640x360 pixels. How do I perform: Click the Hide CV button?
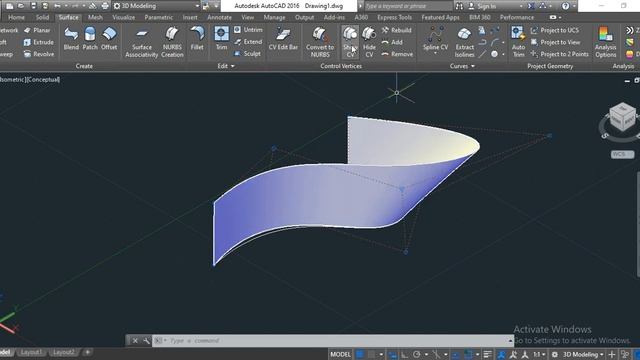369,42
